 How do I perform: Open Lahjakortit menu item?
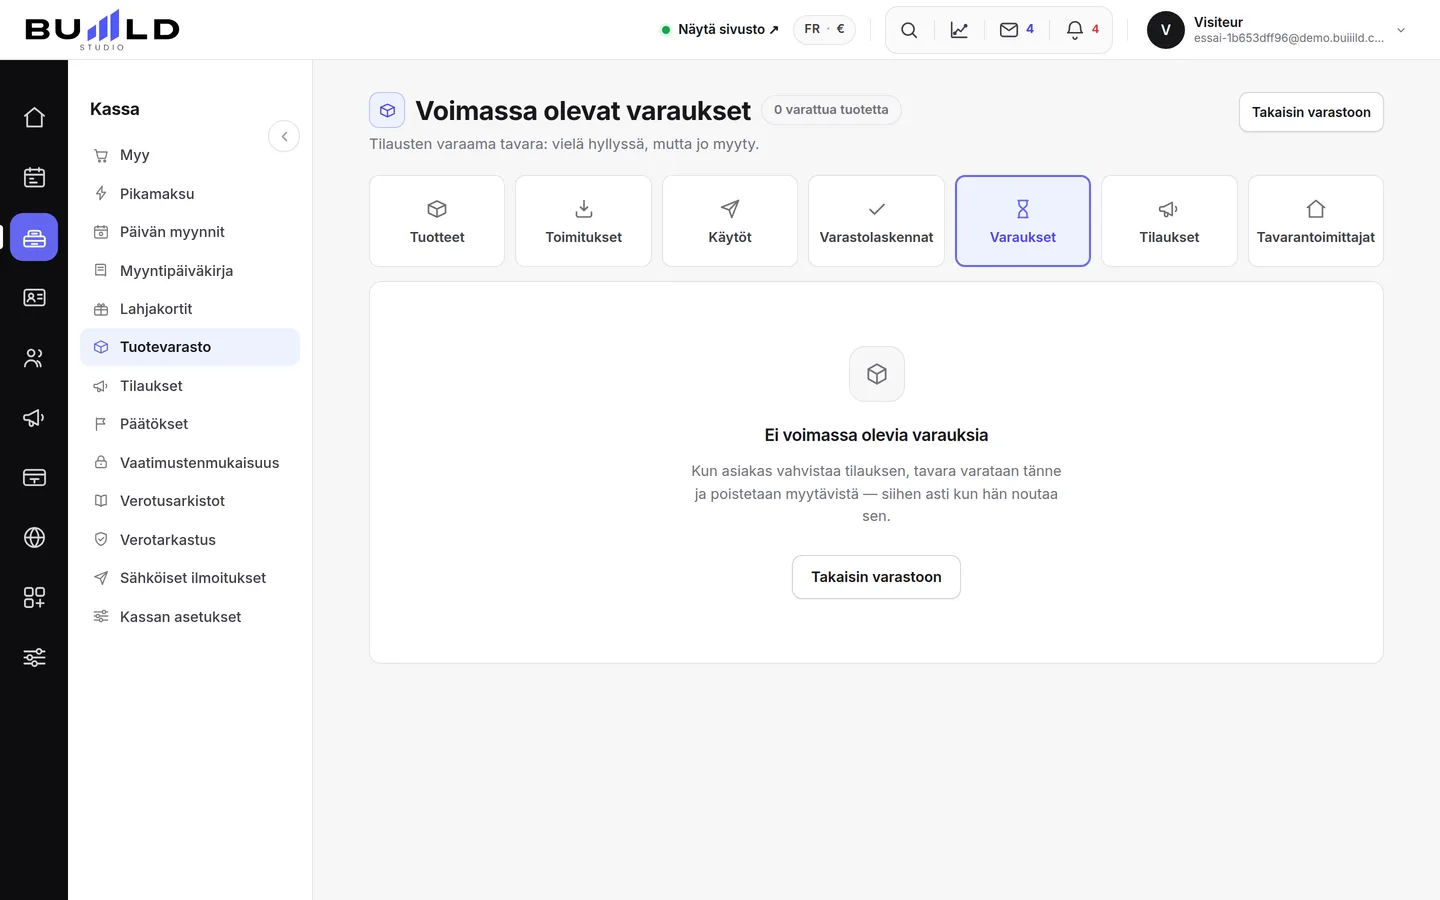click(190, 309)
